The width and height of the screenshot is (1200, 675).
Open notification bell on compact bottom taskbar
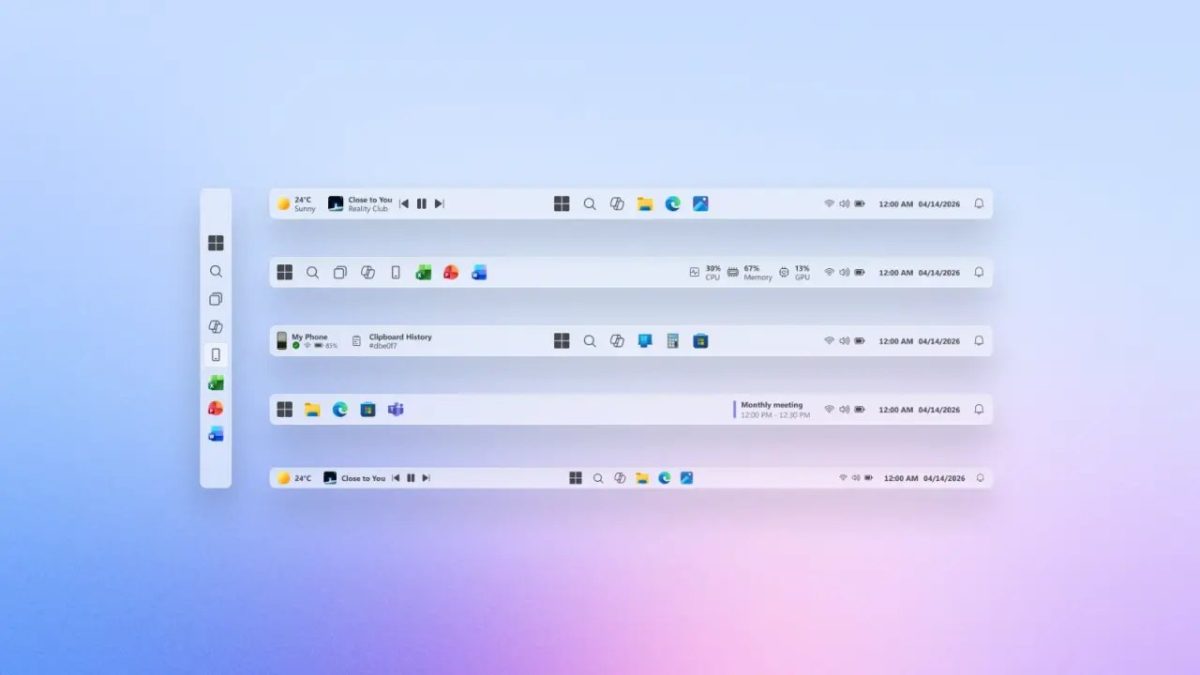click(x=980, y=478)
